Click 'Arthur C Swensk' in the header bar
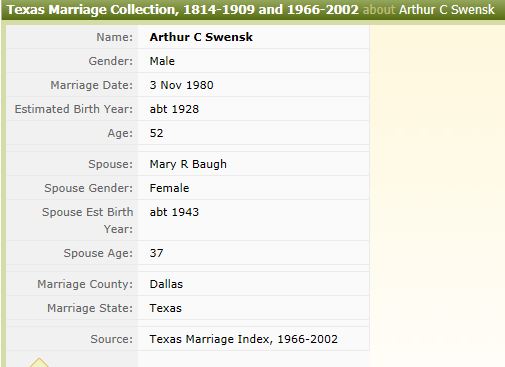 tap(447, 10)
